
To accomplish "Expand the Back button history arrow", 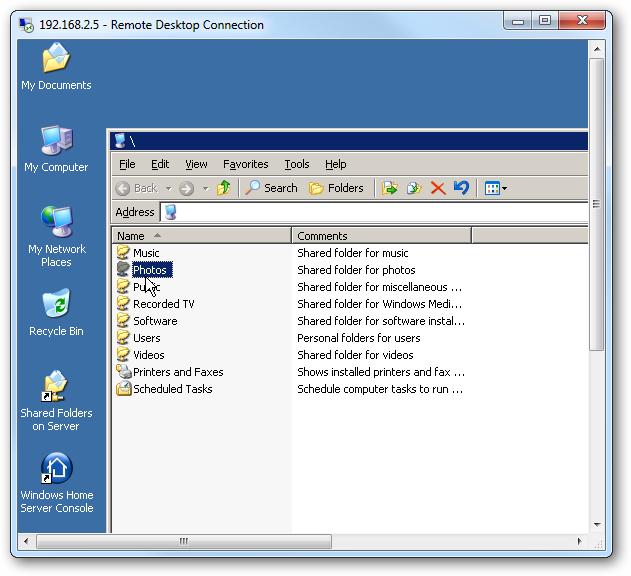I will click(x=168, y=189).
